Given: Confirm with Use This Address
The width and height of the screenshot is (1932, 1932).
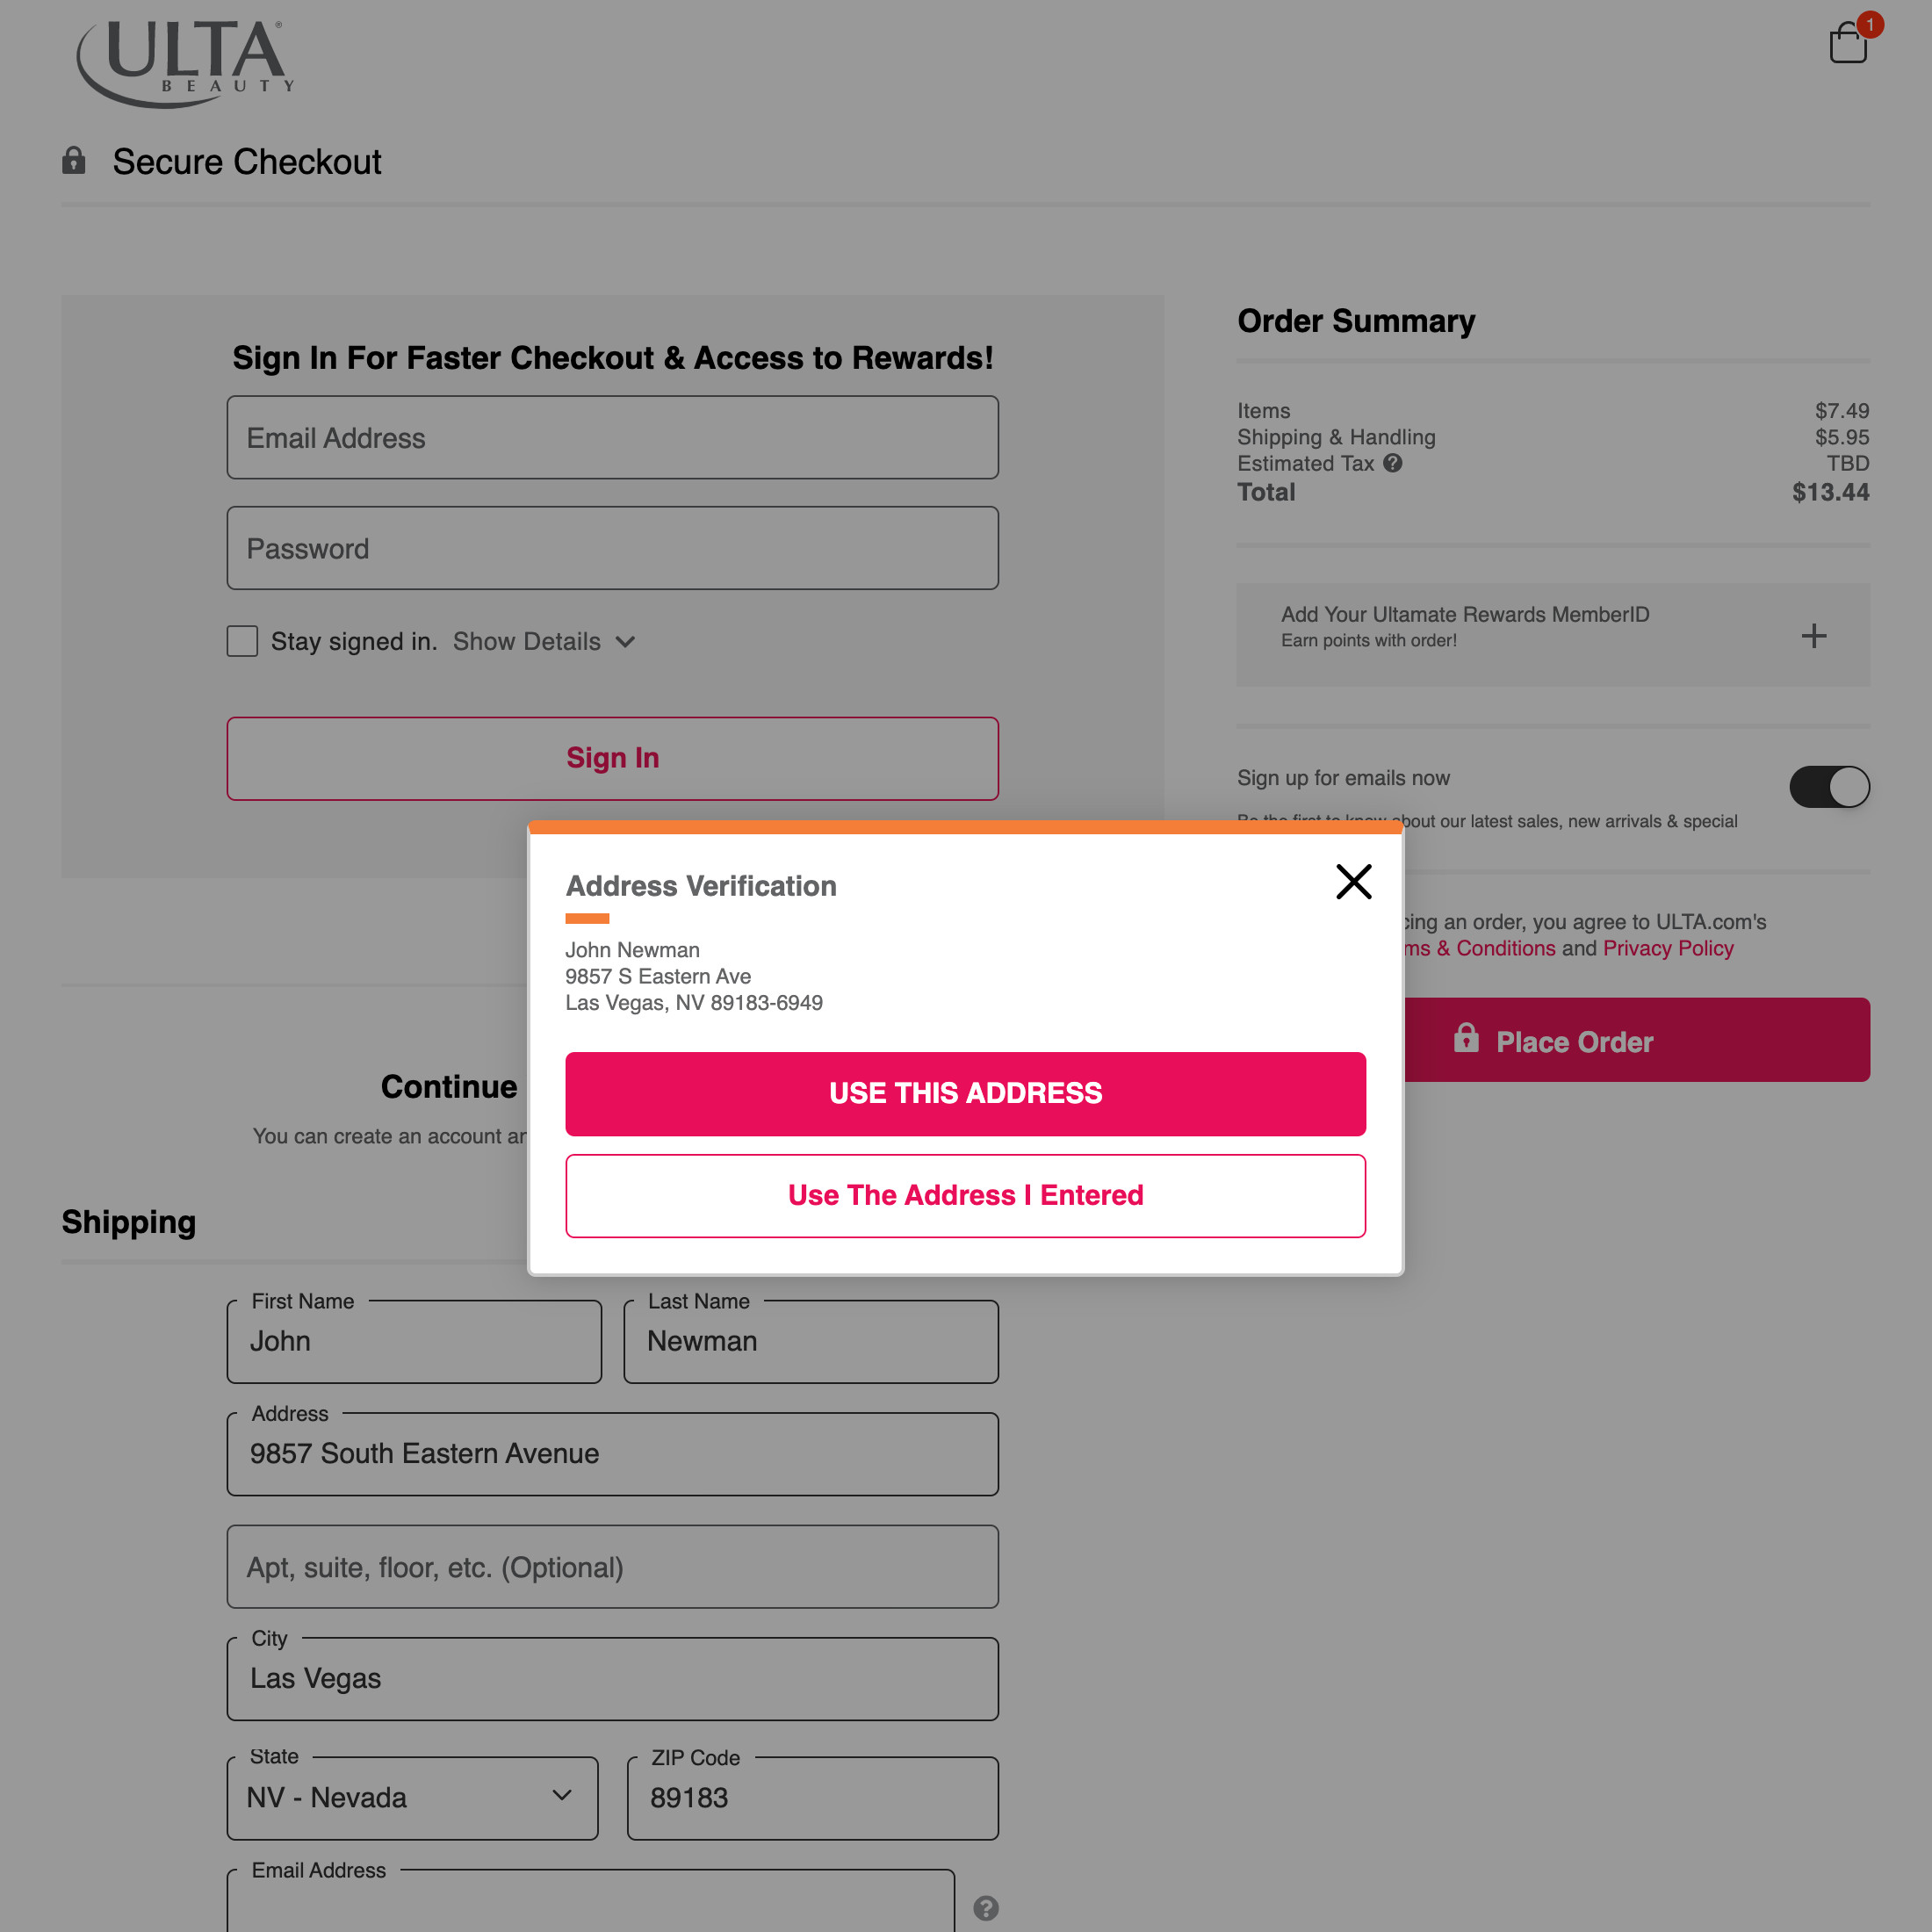Looking at the screenshot, I should [x=964, y=1093].
